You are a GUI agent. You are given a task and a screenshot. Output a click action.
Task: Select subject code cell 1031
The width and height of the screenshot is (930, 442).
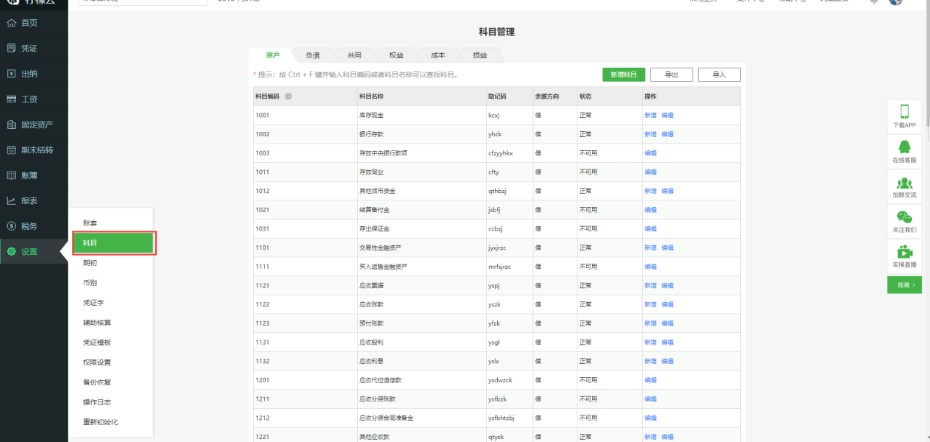(x=305, y=229)
